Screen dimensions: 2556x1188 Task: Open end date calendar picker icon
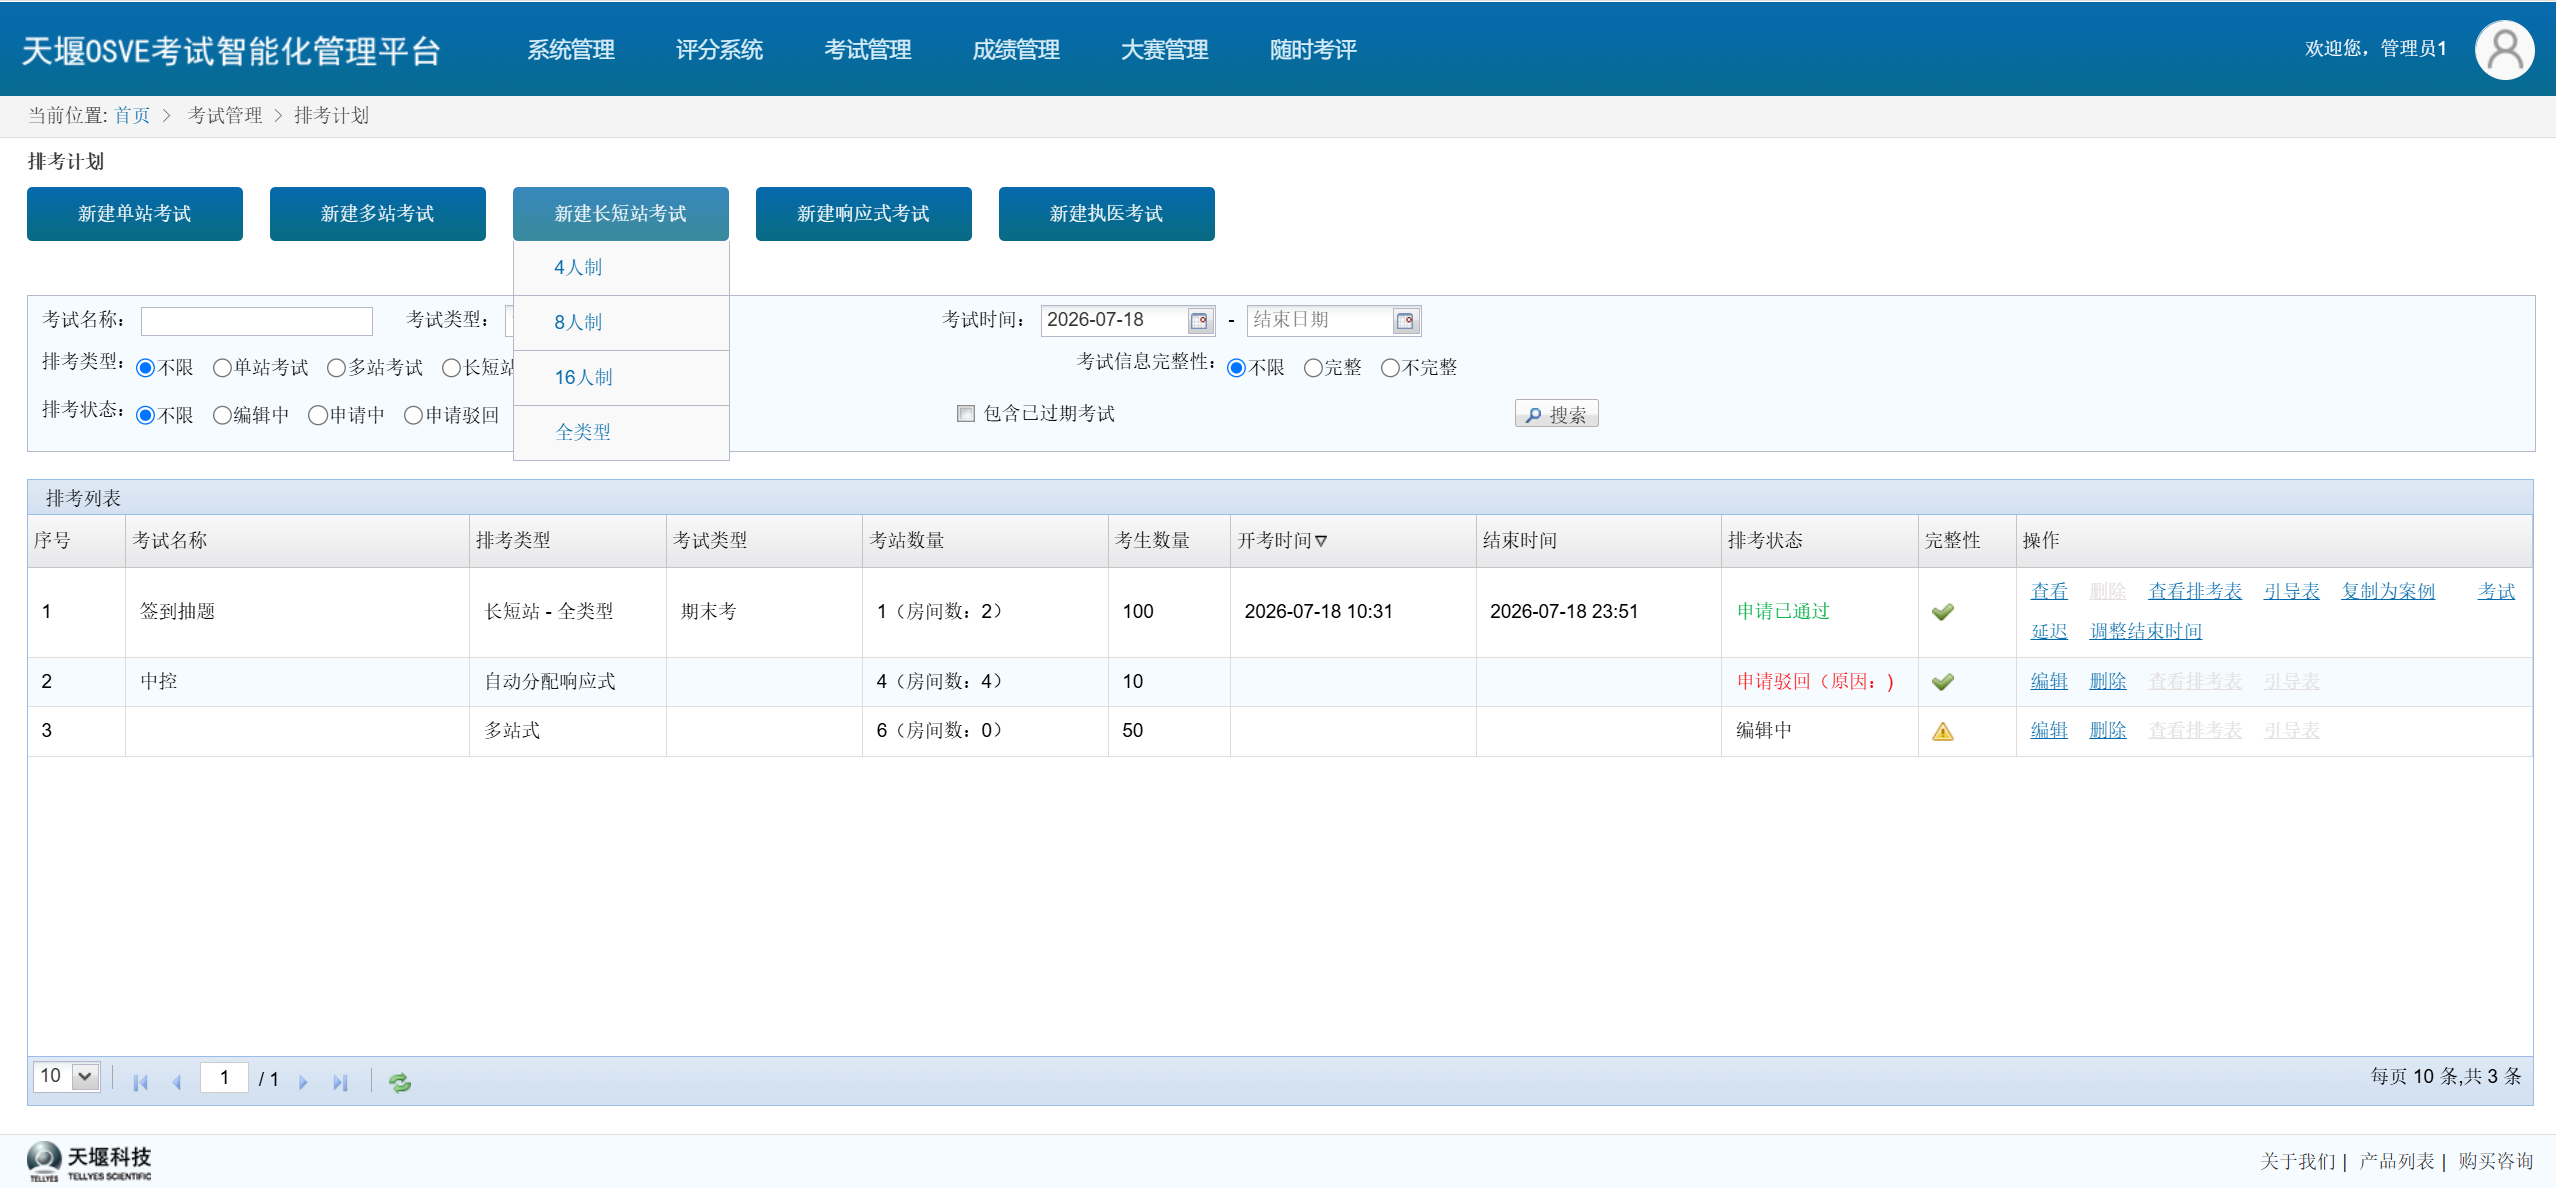tap(1405, 321)
